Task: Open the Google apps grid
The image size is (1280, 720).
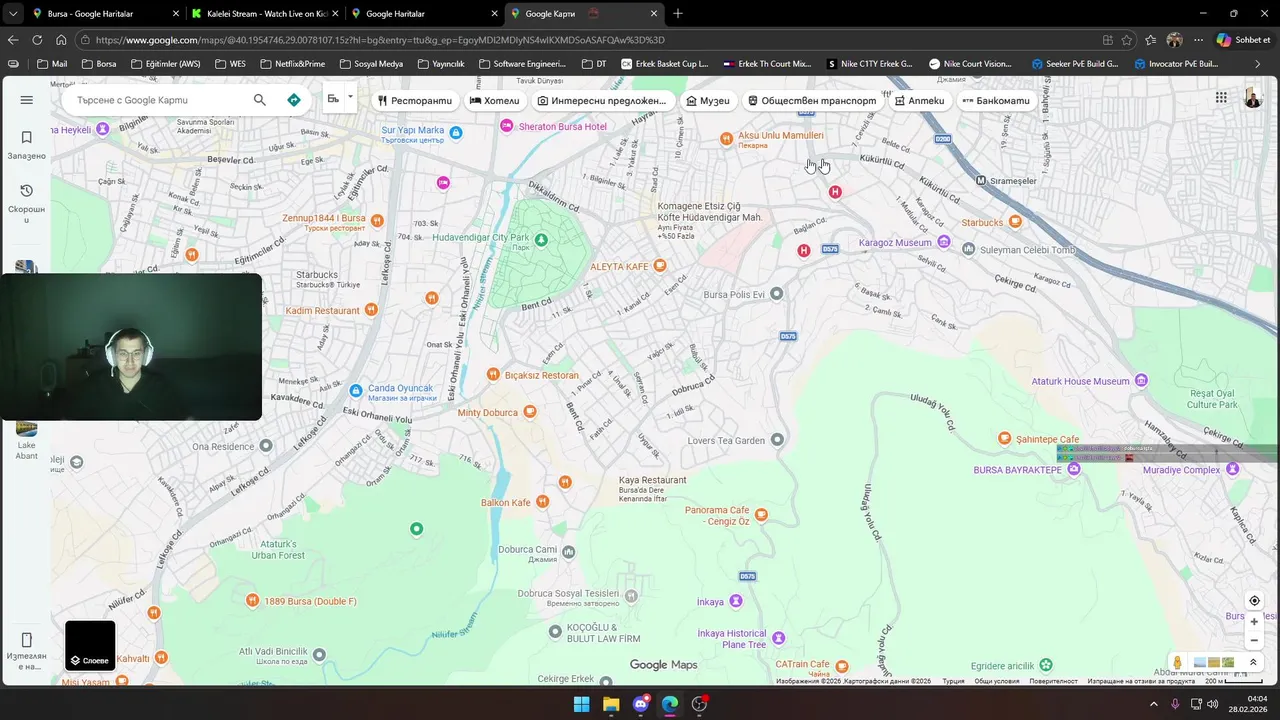Action: (x=1221, y=97)
